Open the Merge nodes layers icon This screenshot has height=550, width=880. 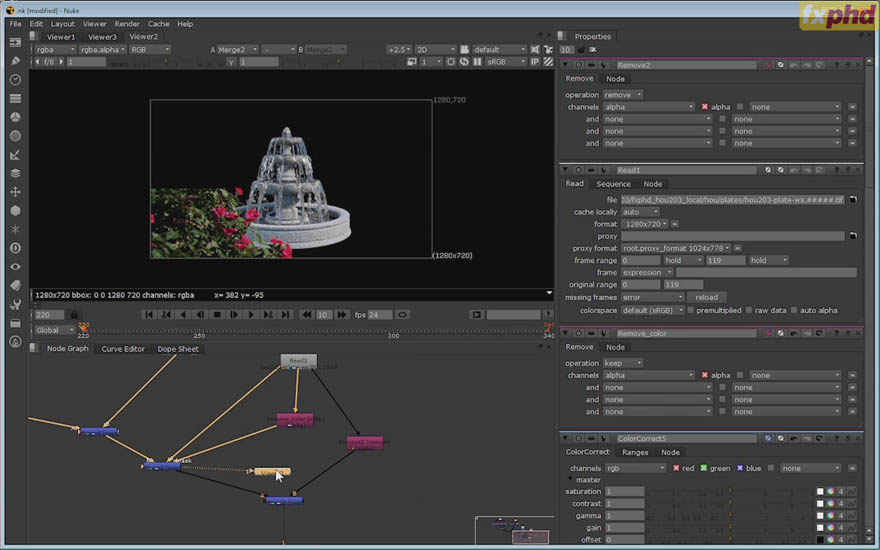pyautogui.click(x=15, y=173)
